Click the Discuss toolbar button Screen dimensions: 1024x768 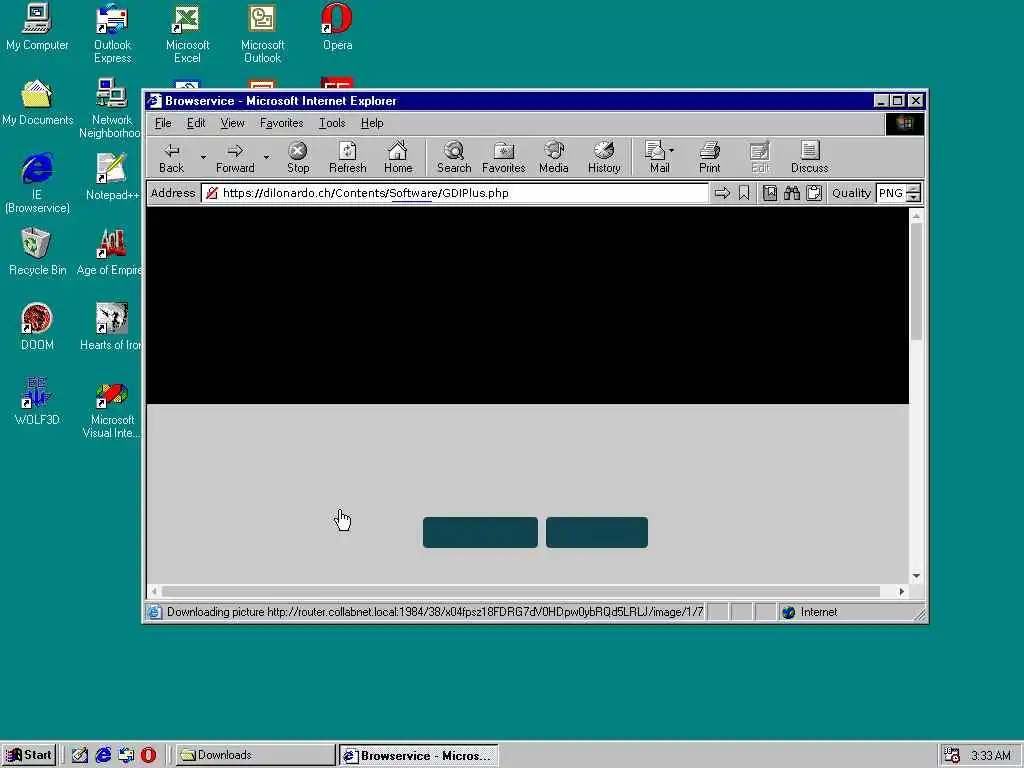(x=810, y=157)
